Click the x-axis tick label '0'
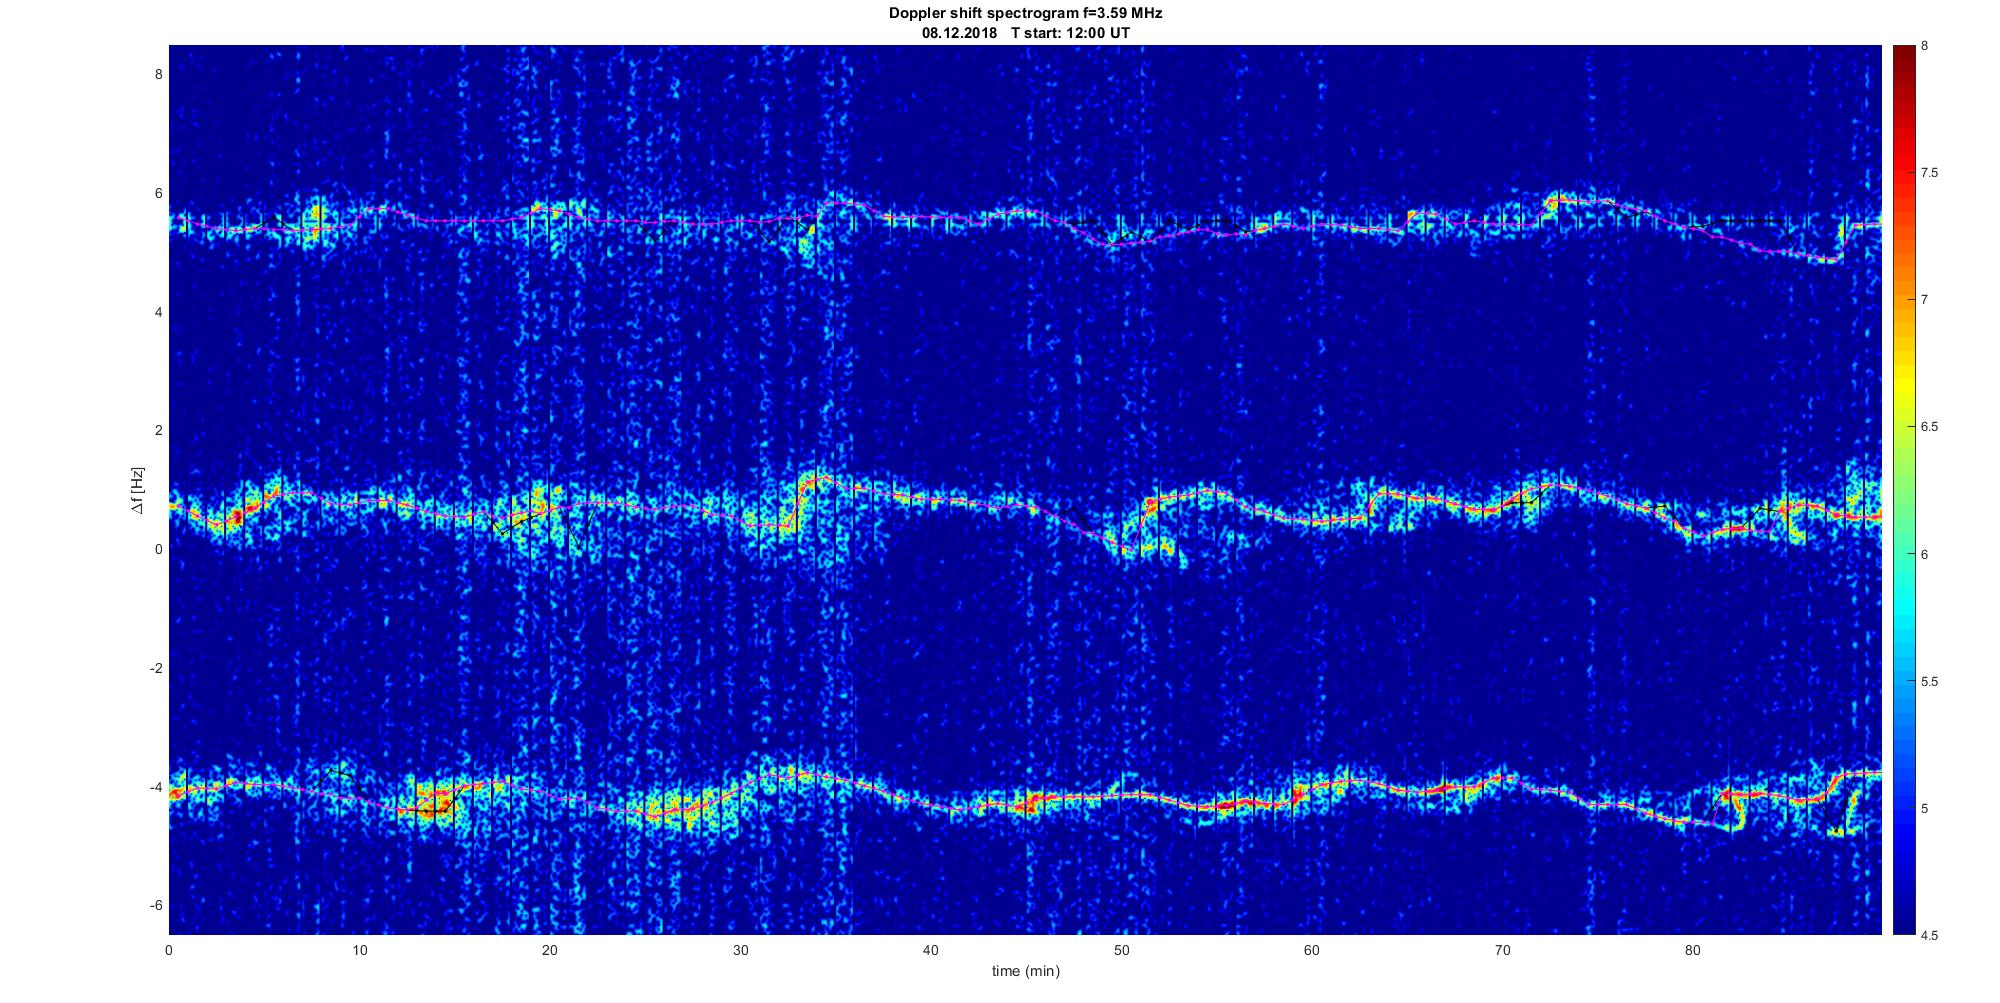2000x1003 pixels. [169, 951]
